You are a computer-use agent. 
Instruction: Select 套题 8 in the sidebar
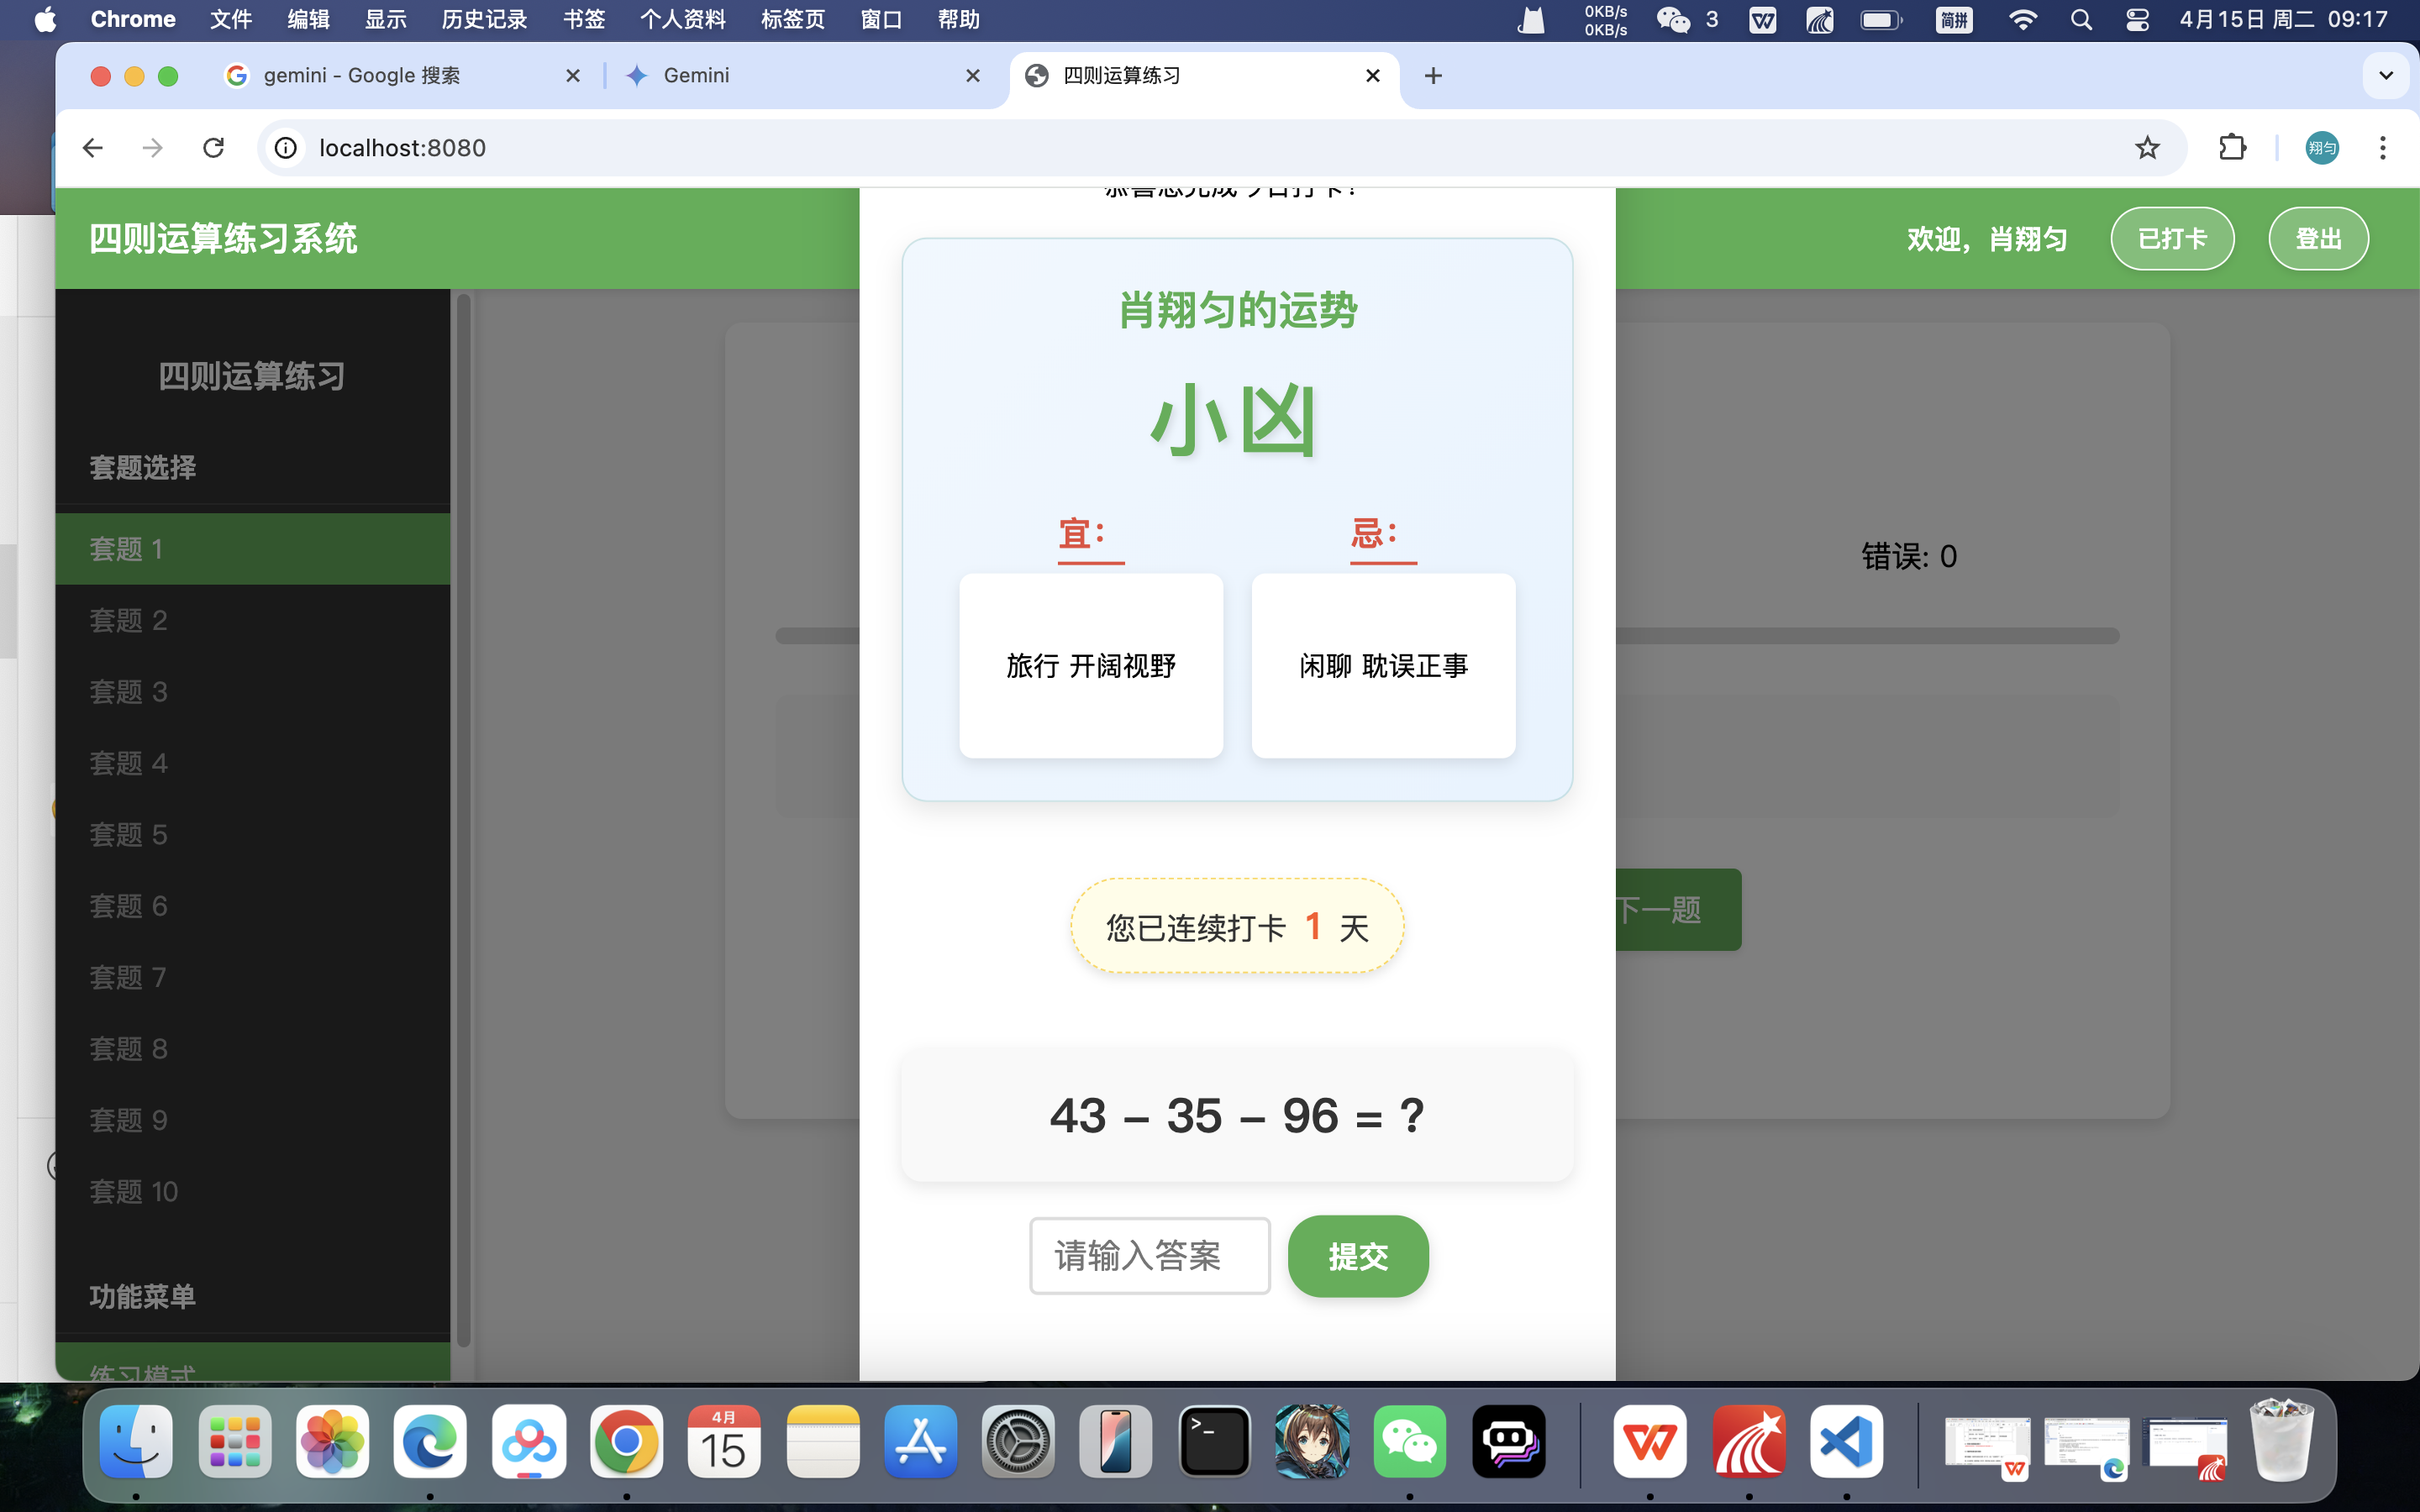click(x=253, y=1049)
